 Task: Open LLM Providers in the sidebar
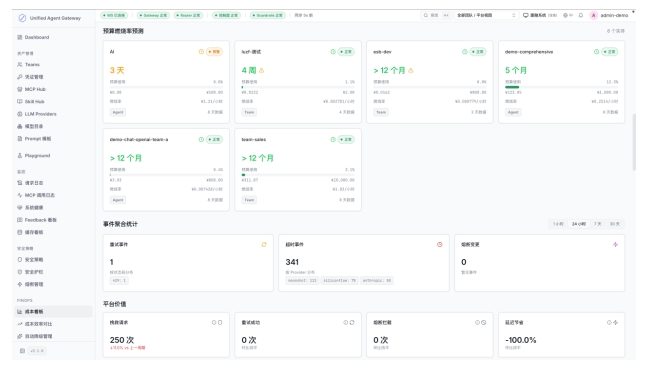pyautogui.click(x=54, y=114)
